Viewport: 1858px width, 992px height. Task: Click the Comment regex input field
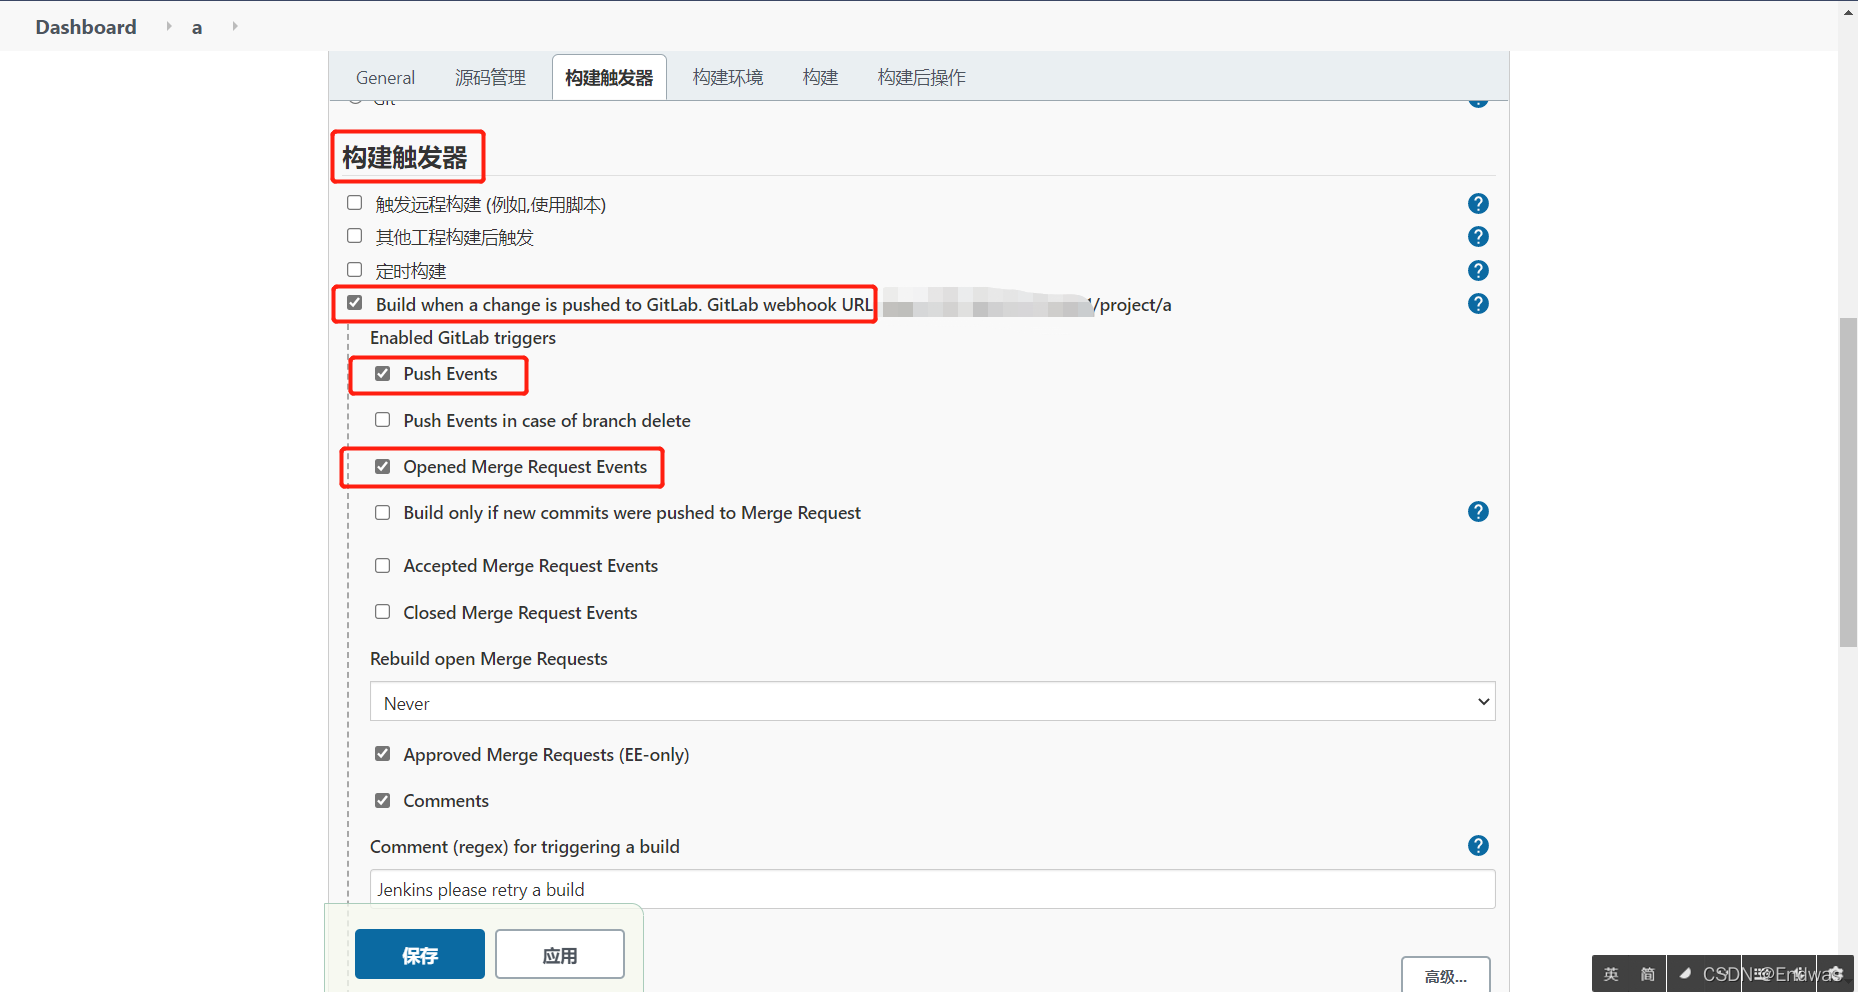(932, 889)
